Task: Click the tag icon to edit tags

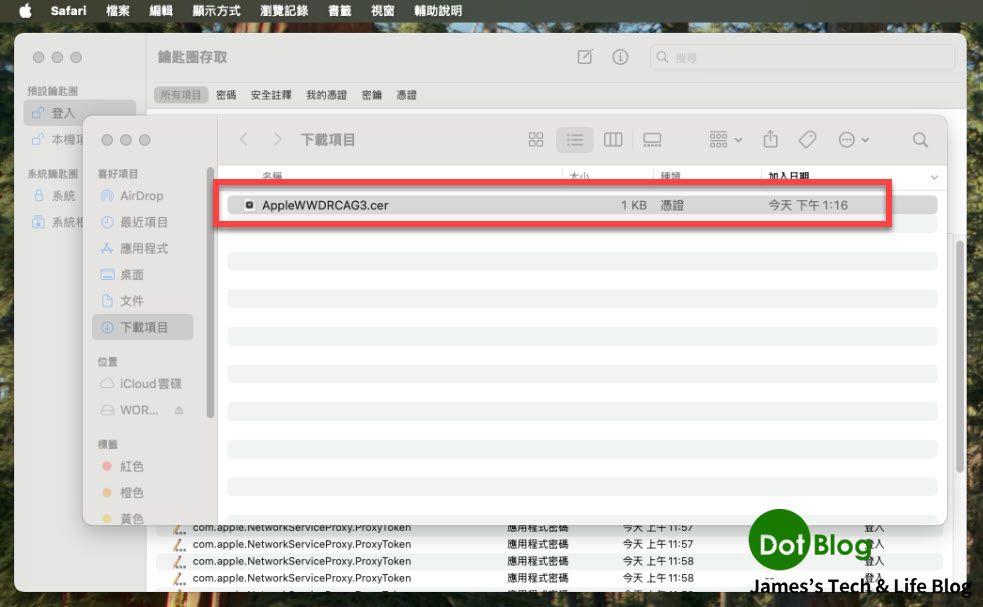Action: 807,140
